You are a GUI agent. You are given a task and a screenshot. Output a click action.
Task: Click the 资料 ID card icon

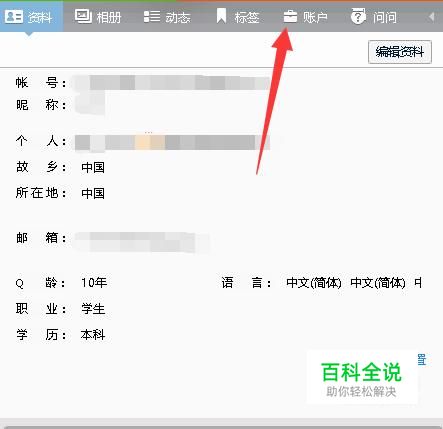pyautogui.click(x=14, y=17)
